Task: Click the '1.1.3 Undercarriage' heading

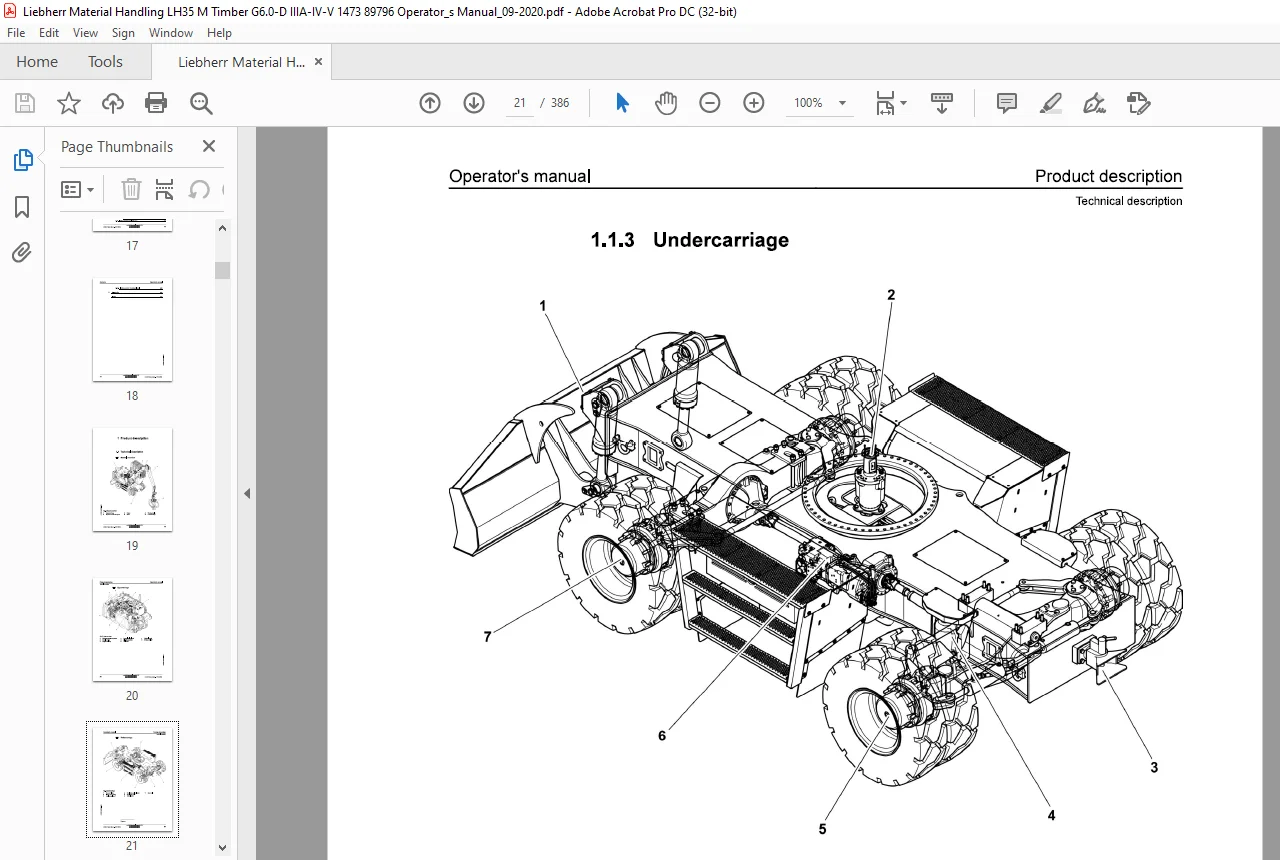Action: pyautogui.click(x=689, y=240)
